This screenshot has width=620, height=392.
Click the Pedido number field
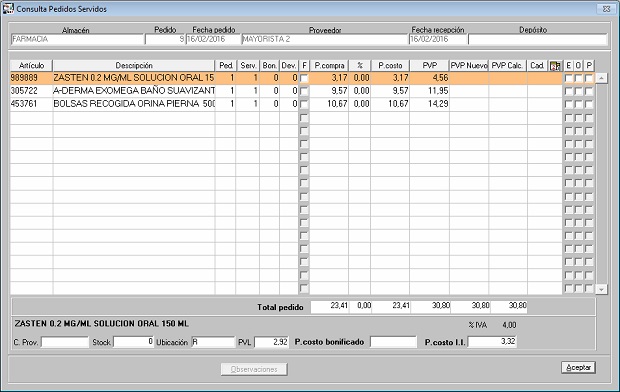pos(165,39)
